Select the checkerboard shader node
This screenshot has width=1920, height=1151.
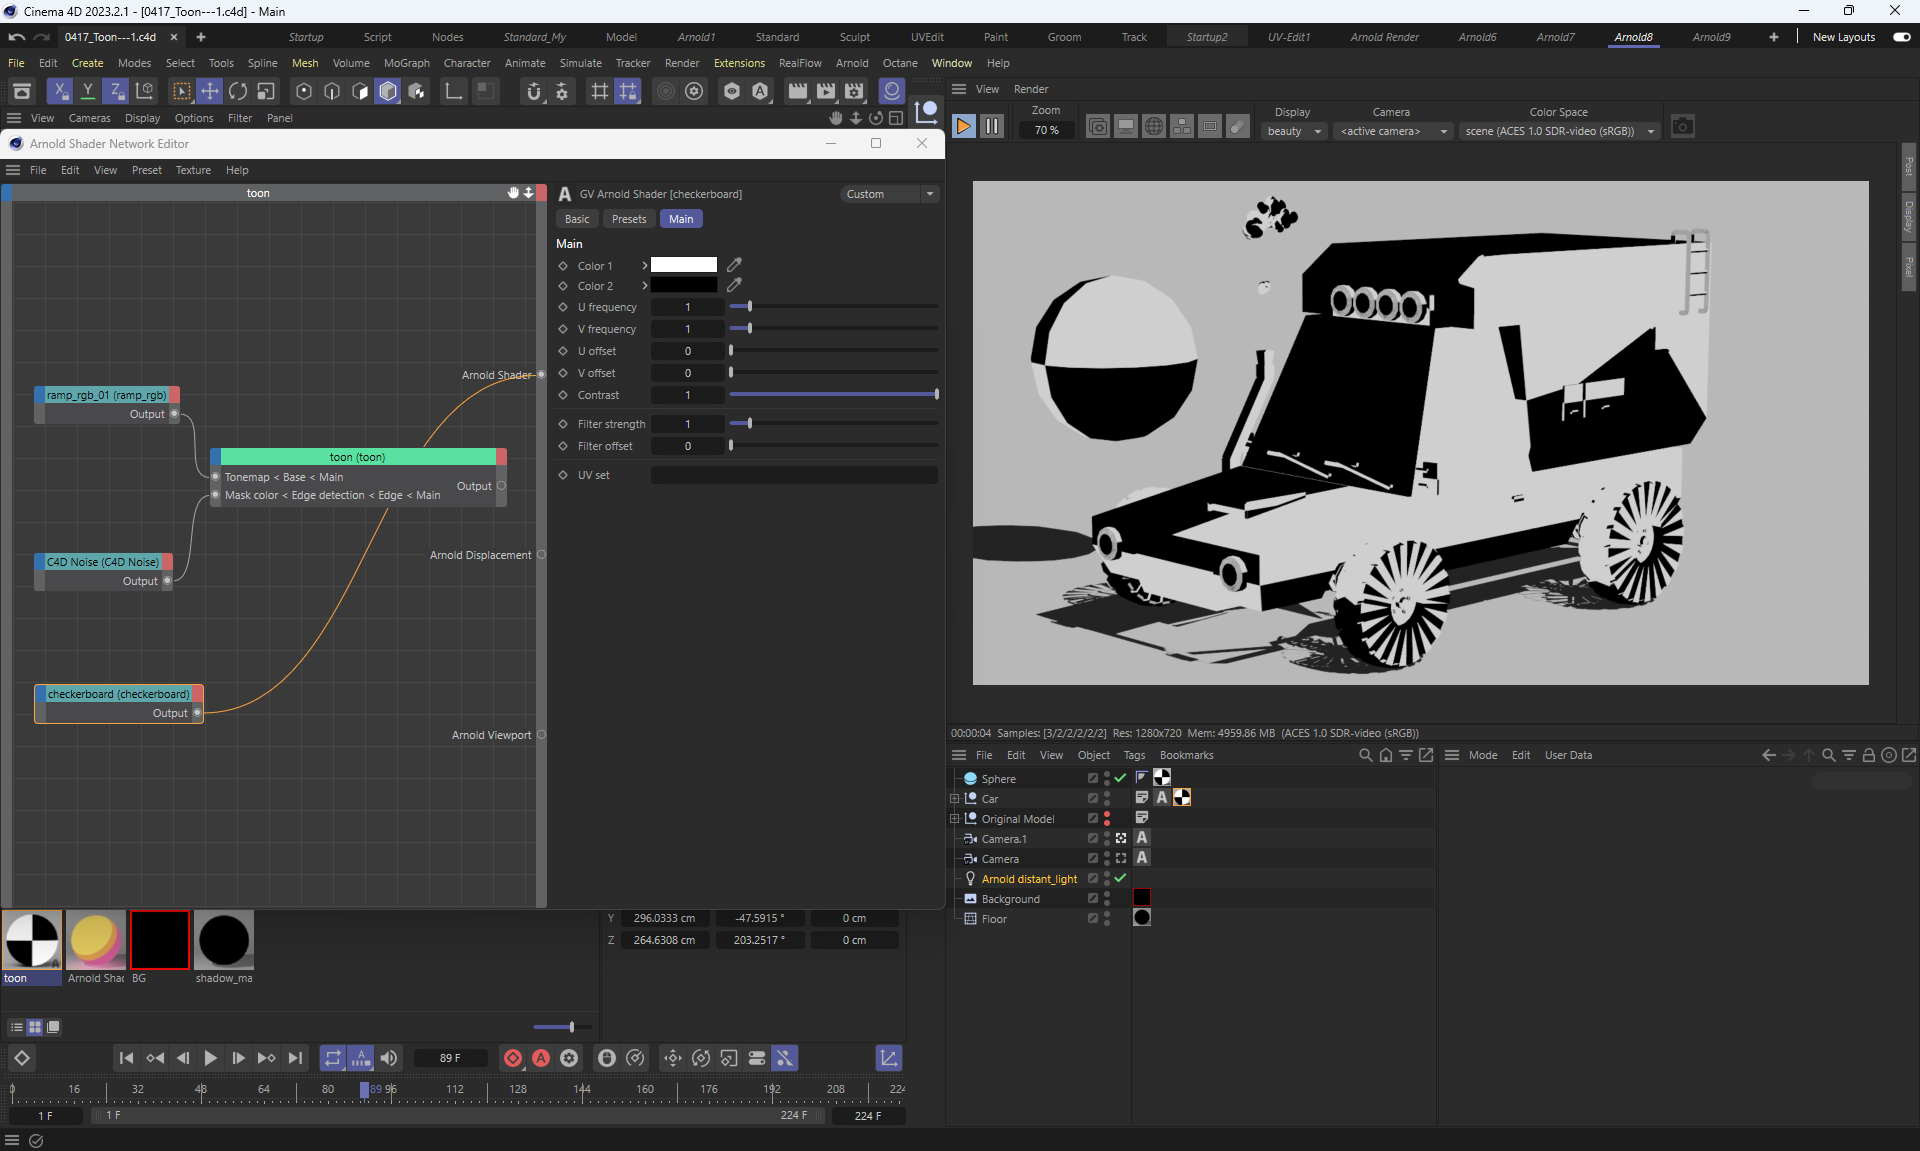[x=118, y=694]
